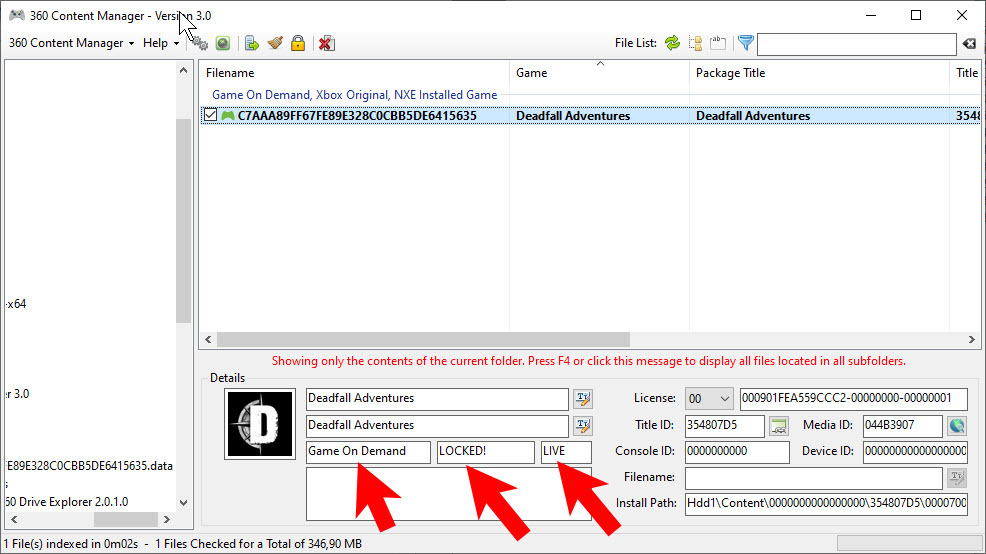Click the Deadfall Adventures Package Title cell
986x554 pixels.
coord(753,116)
